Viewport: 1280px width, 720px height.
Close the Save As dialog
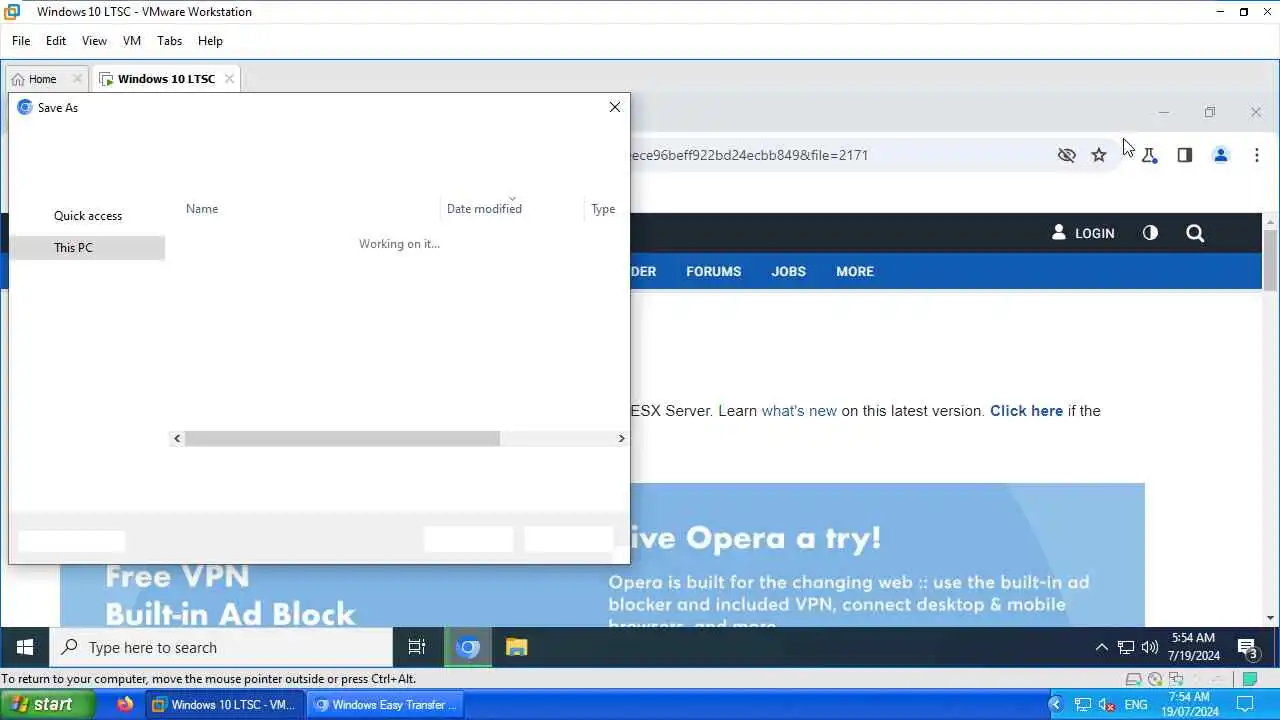coord(615,107)
